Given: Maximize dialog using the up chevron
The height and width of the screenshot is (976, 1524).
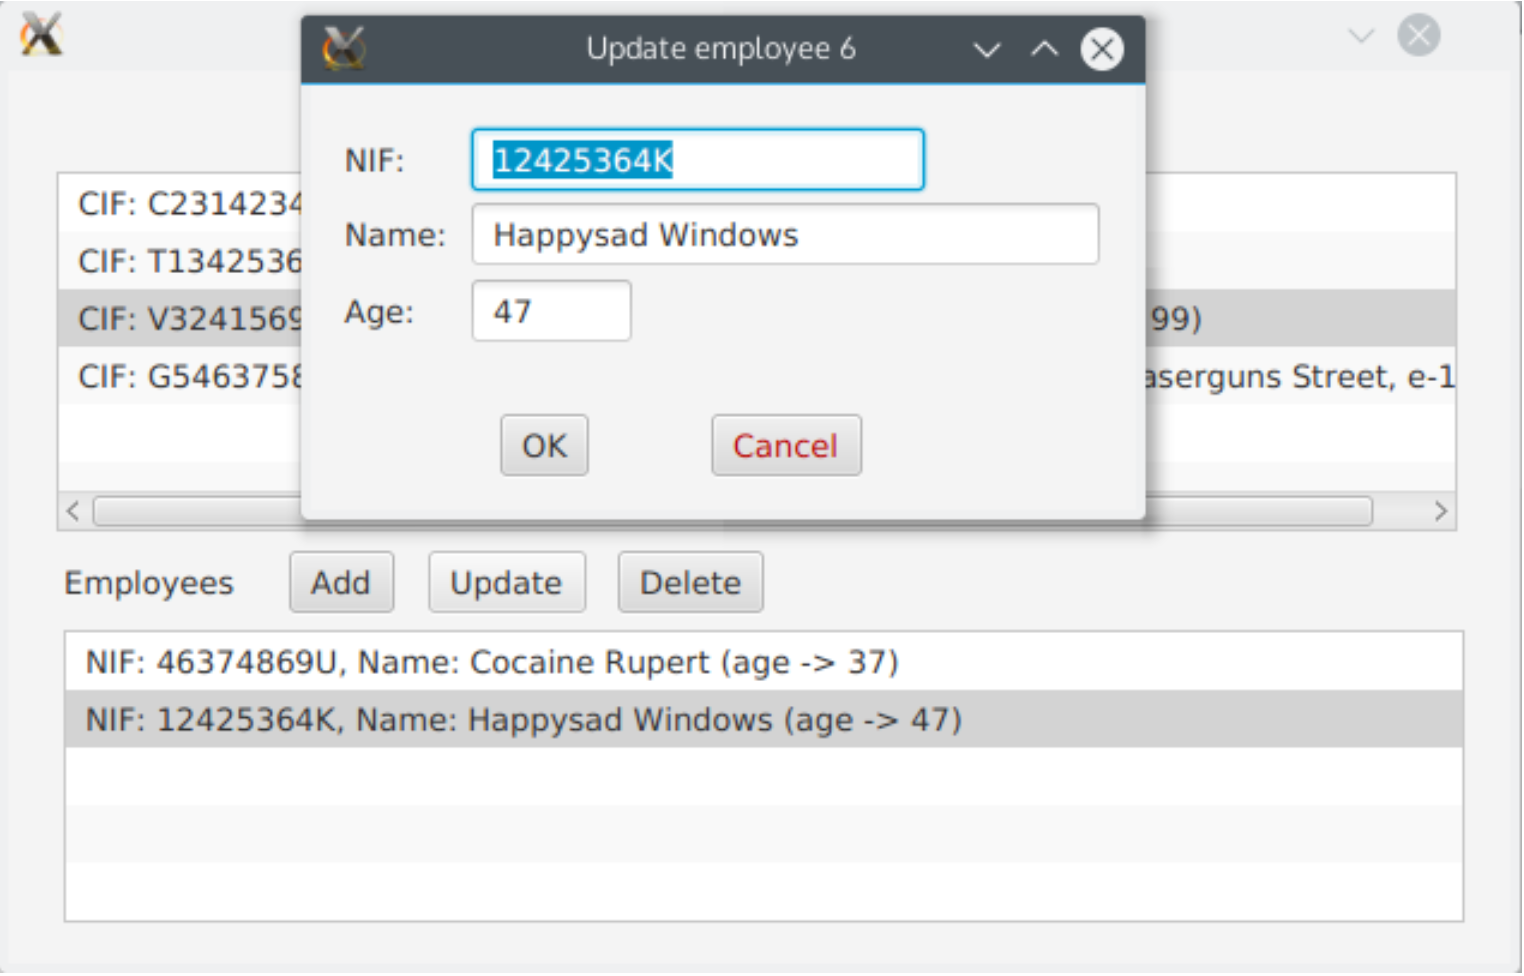Looking at the screenshot, I should 1044,49.
